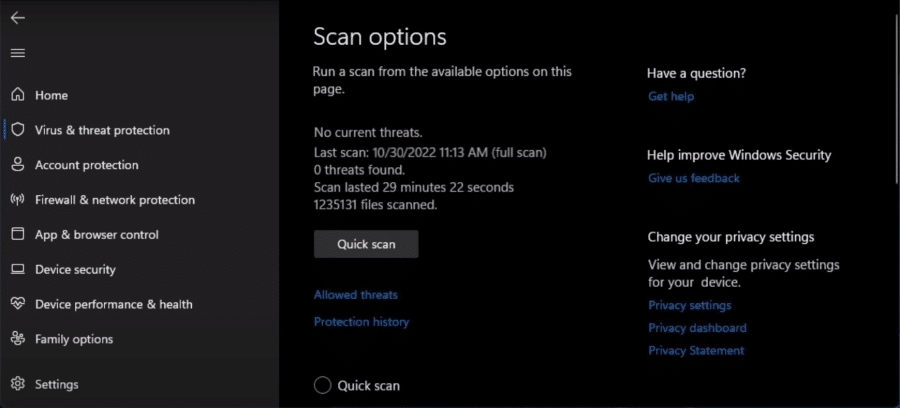The width and height of the screenshot is (900, 408).
Task: Click the Device performance & health heart icon
Action: [x=18, y=304]
